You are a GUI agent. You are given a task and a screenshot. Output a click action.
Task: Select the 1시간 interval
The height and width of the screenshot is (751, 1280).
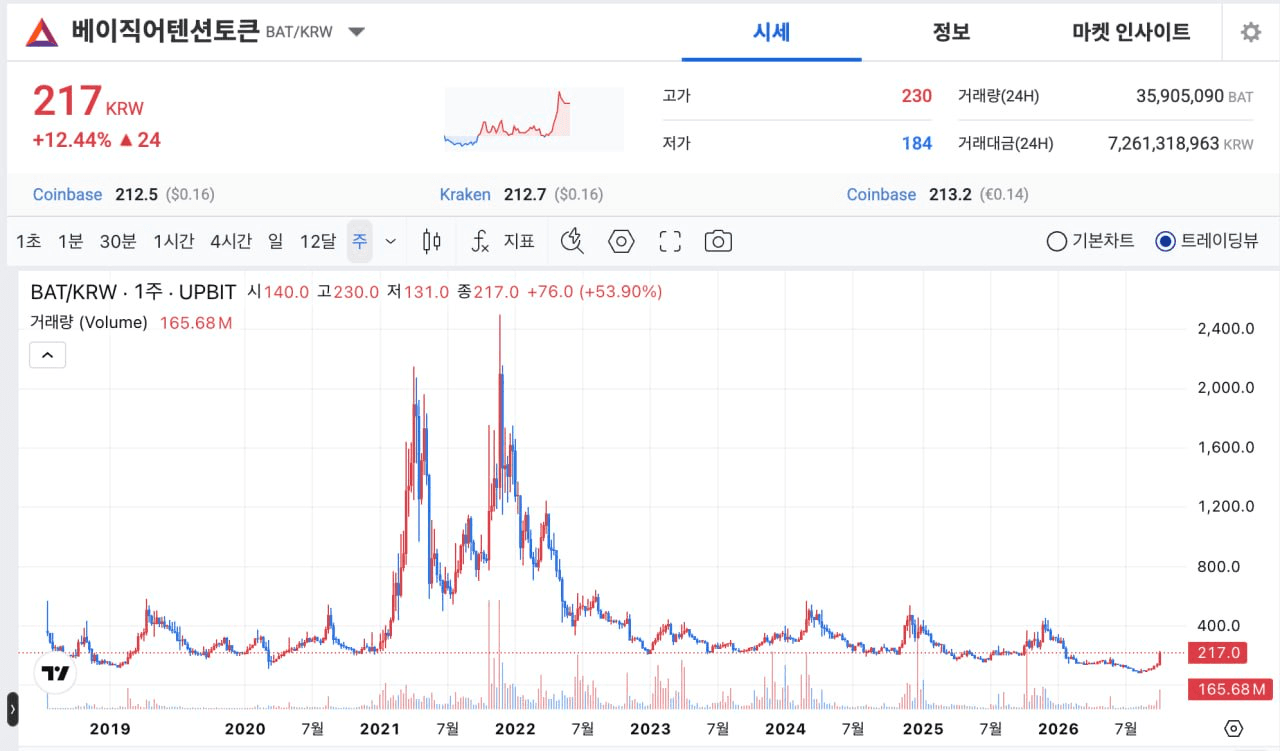174,241
